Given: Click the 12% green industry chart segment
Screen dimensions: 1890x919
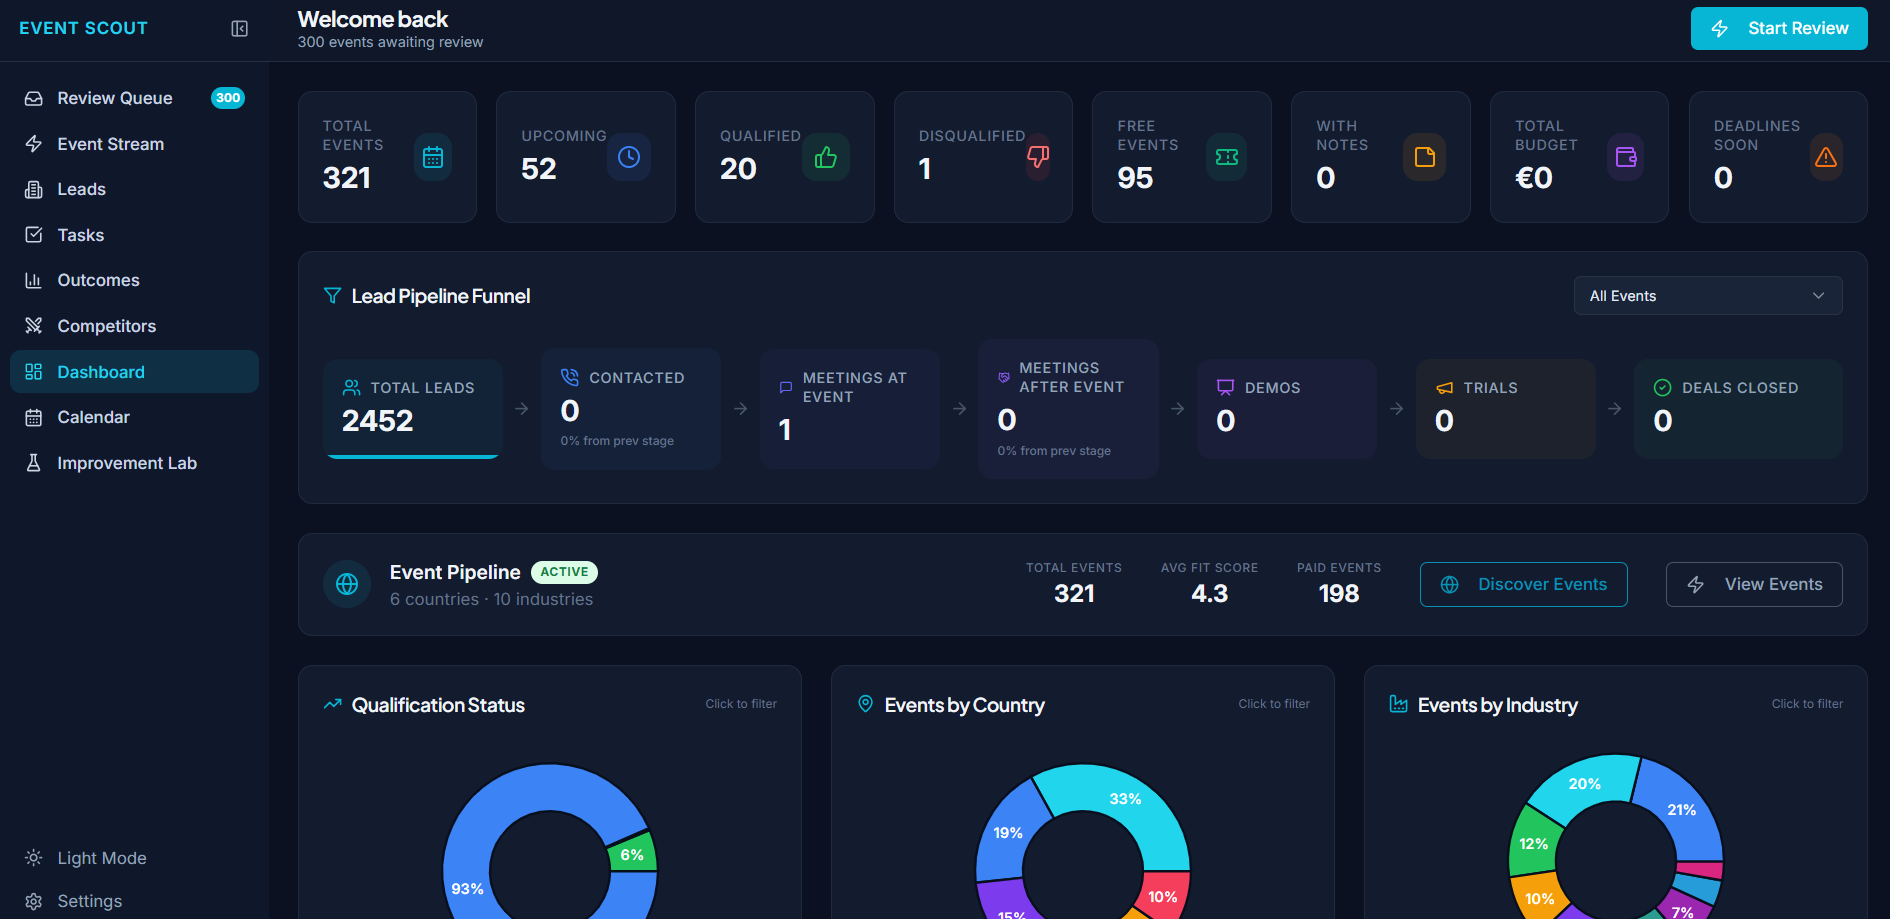Looking at the screenshot, I should click(x=1533, y=843).
